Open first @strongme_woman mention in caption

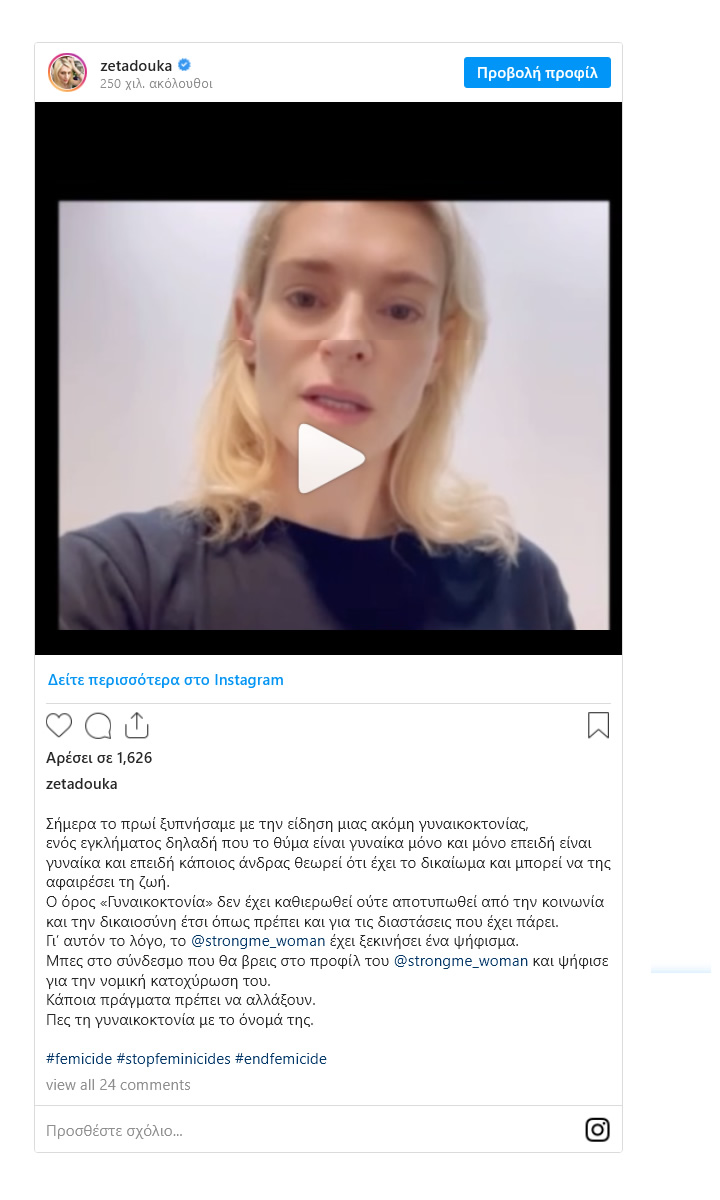point(258,941)
